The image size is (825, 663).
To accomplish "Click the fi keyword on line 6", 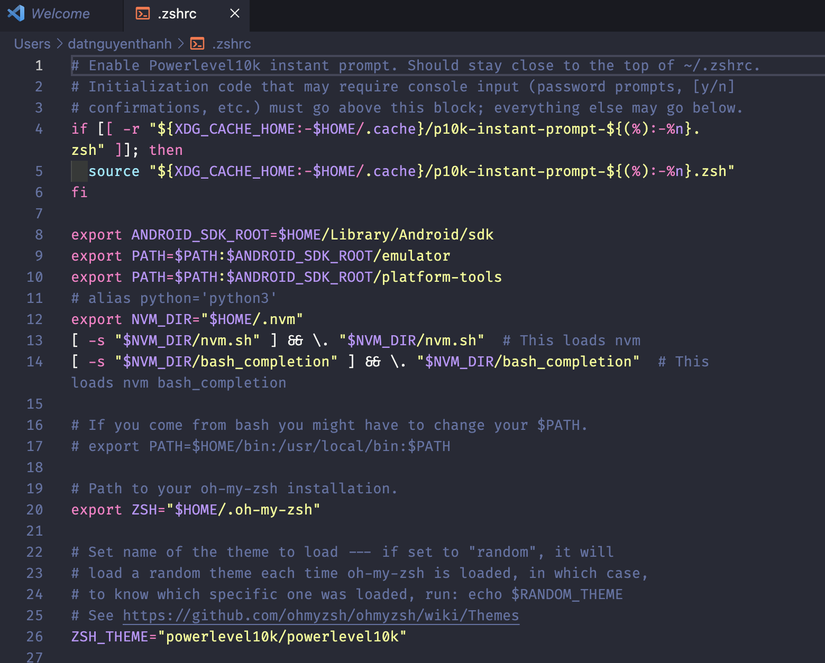I will tap(79, 192).
